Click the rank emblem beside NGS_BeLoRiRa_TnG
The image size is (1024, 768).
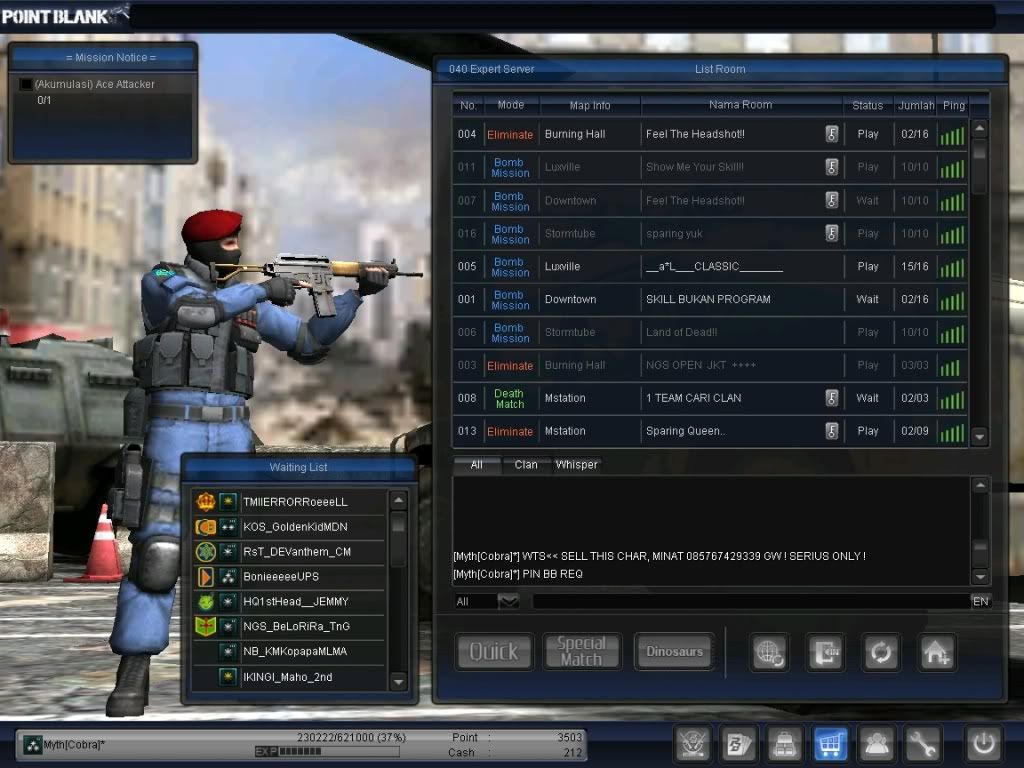[x=206, y=626]
